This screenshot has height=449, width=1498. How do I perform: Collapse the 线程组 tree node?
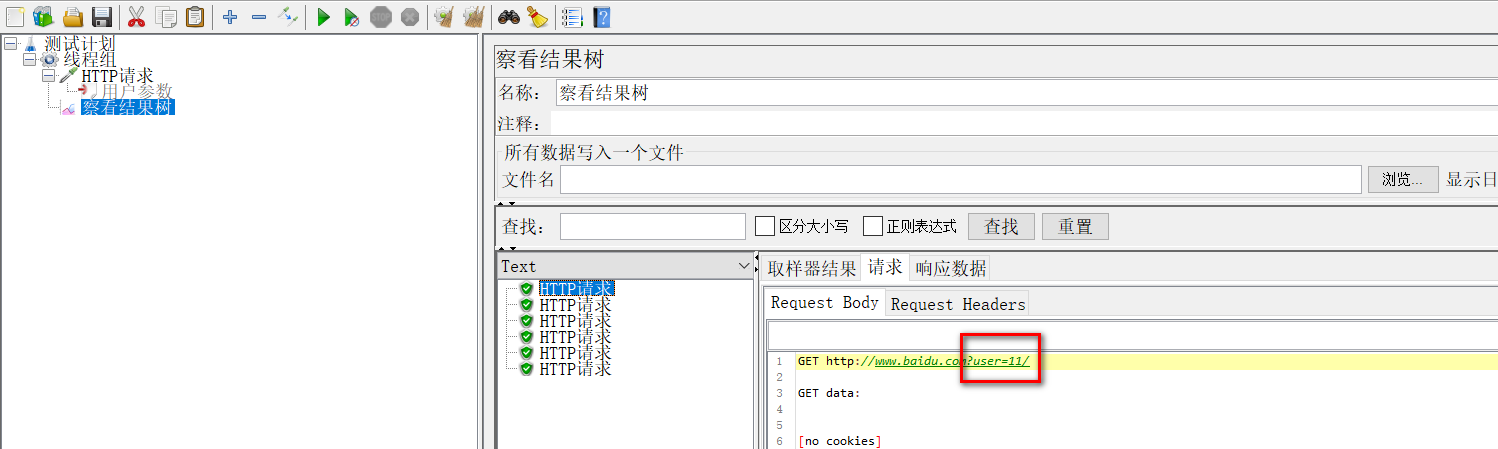pos(29,60)
